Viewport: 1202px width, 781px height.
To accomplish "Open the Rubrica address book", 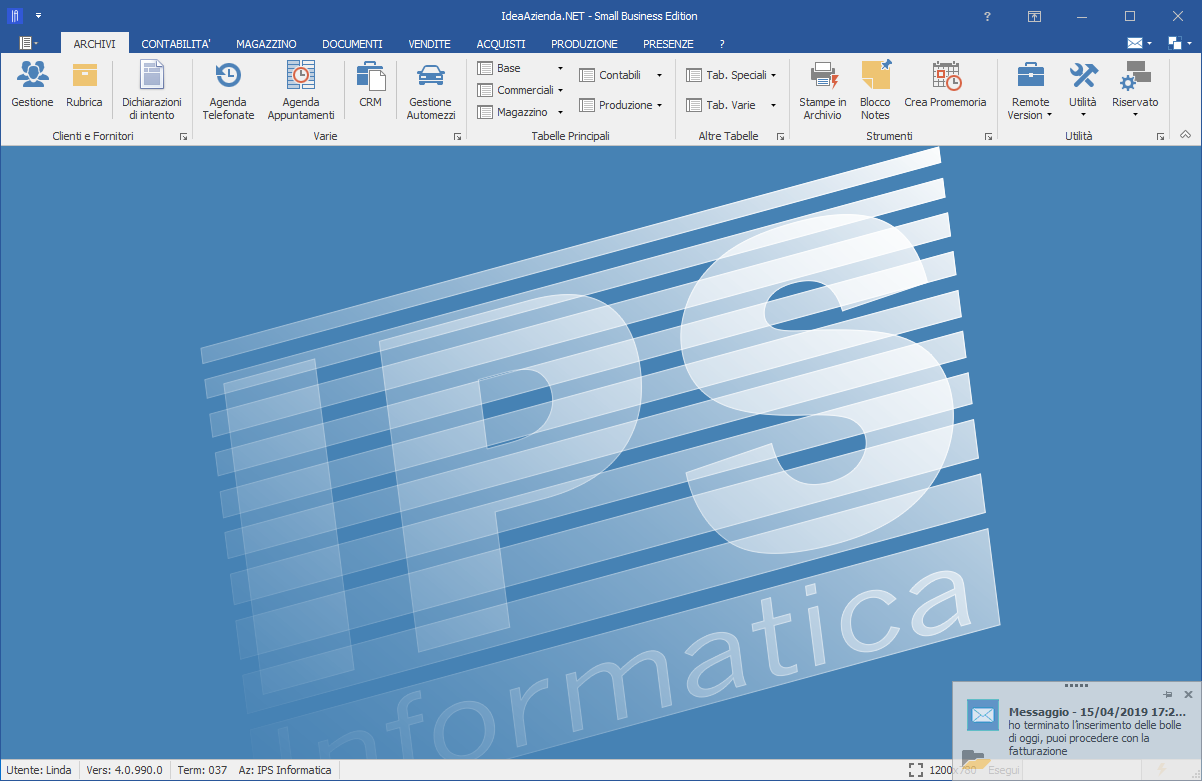I will tap(84, 86).
